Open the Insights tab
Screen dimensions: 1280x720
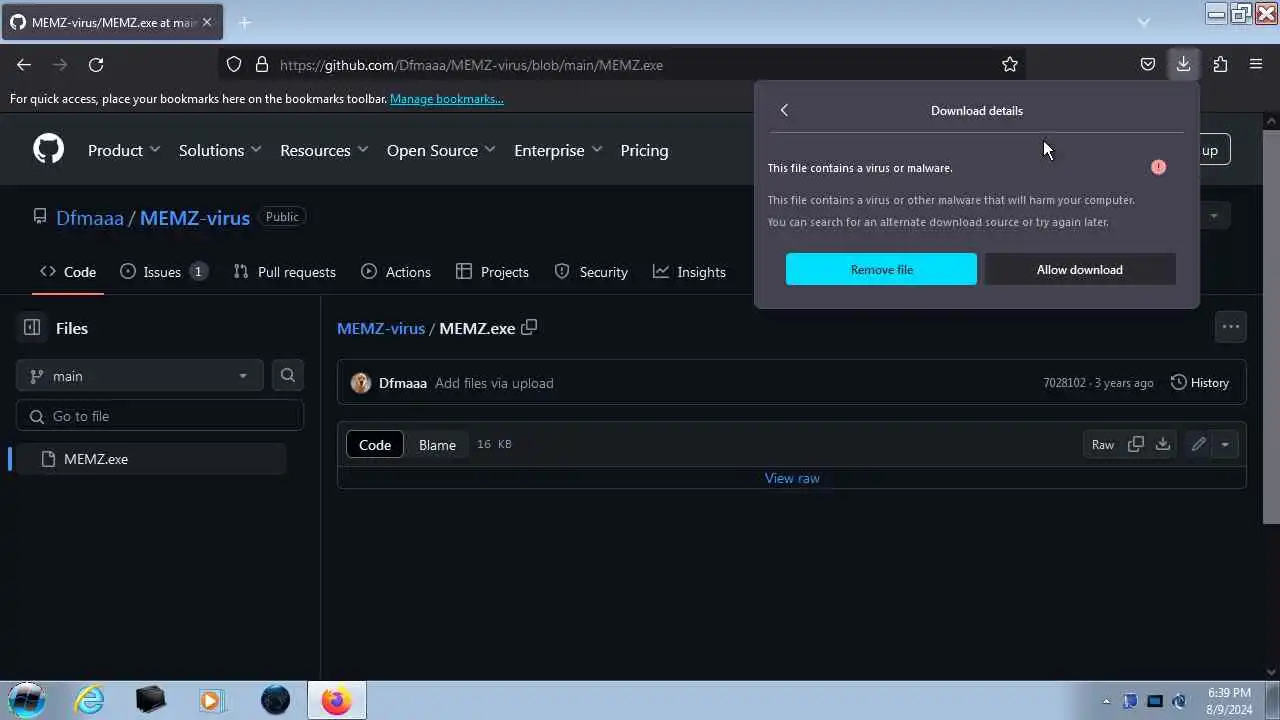[x=689, y=271]
